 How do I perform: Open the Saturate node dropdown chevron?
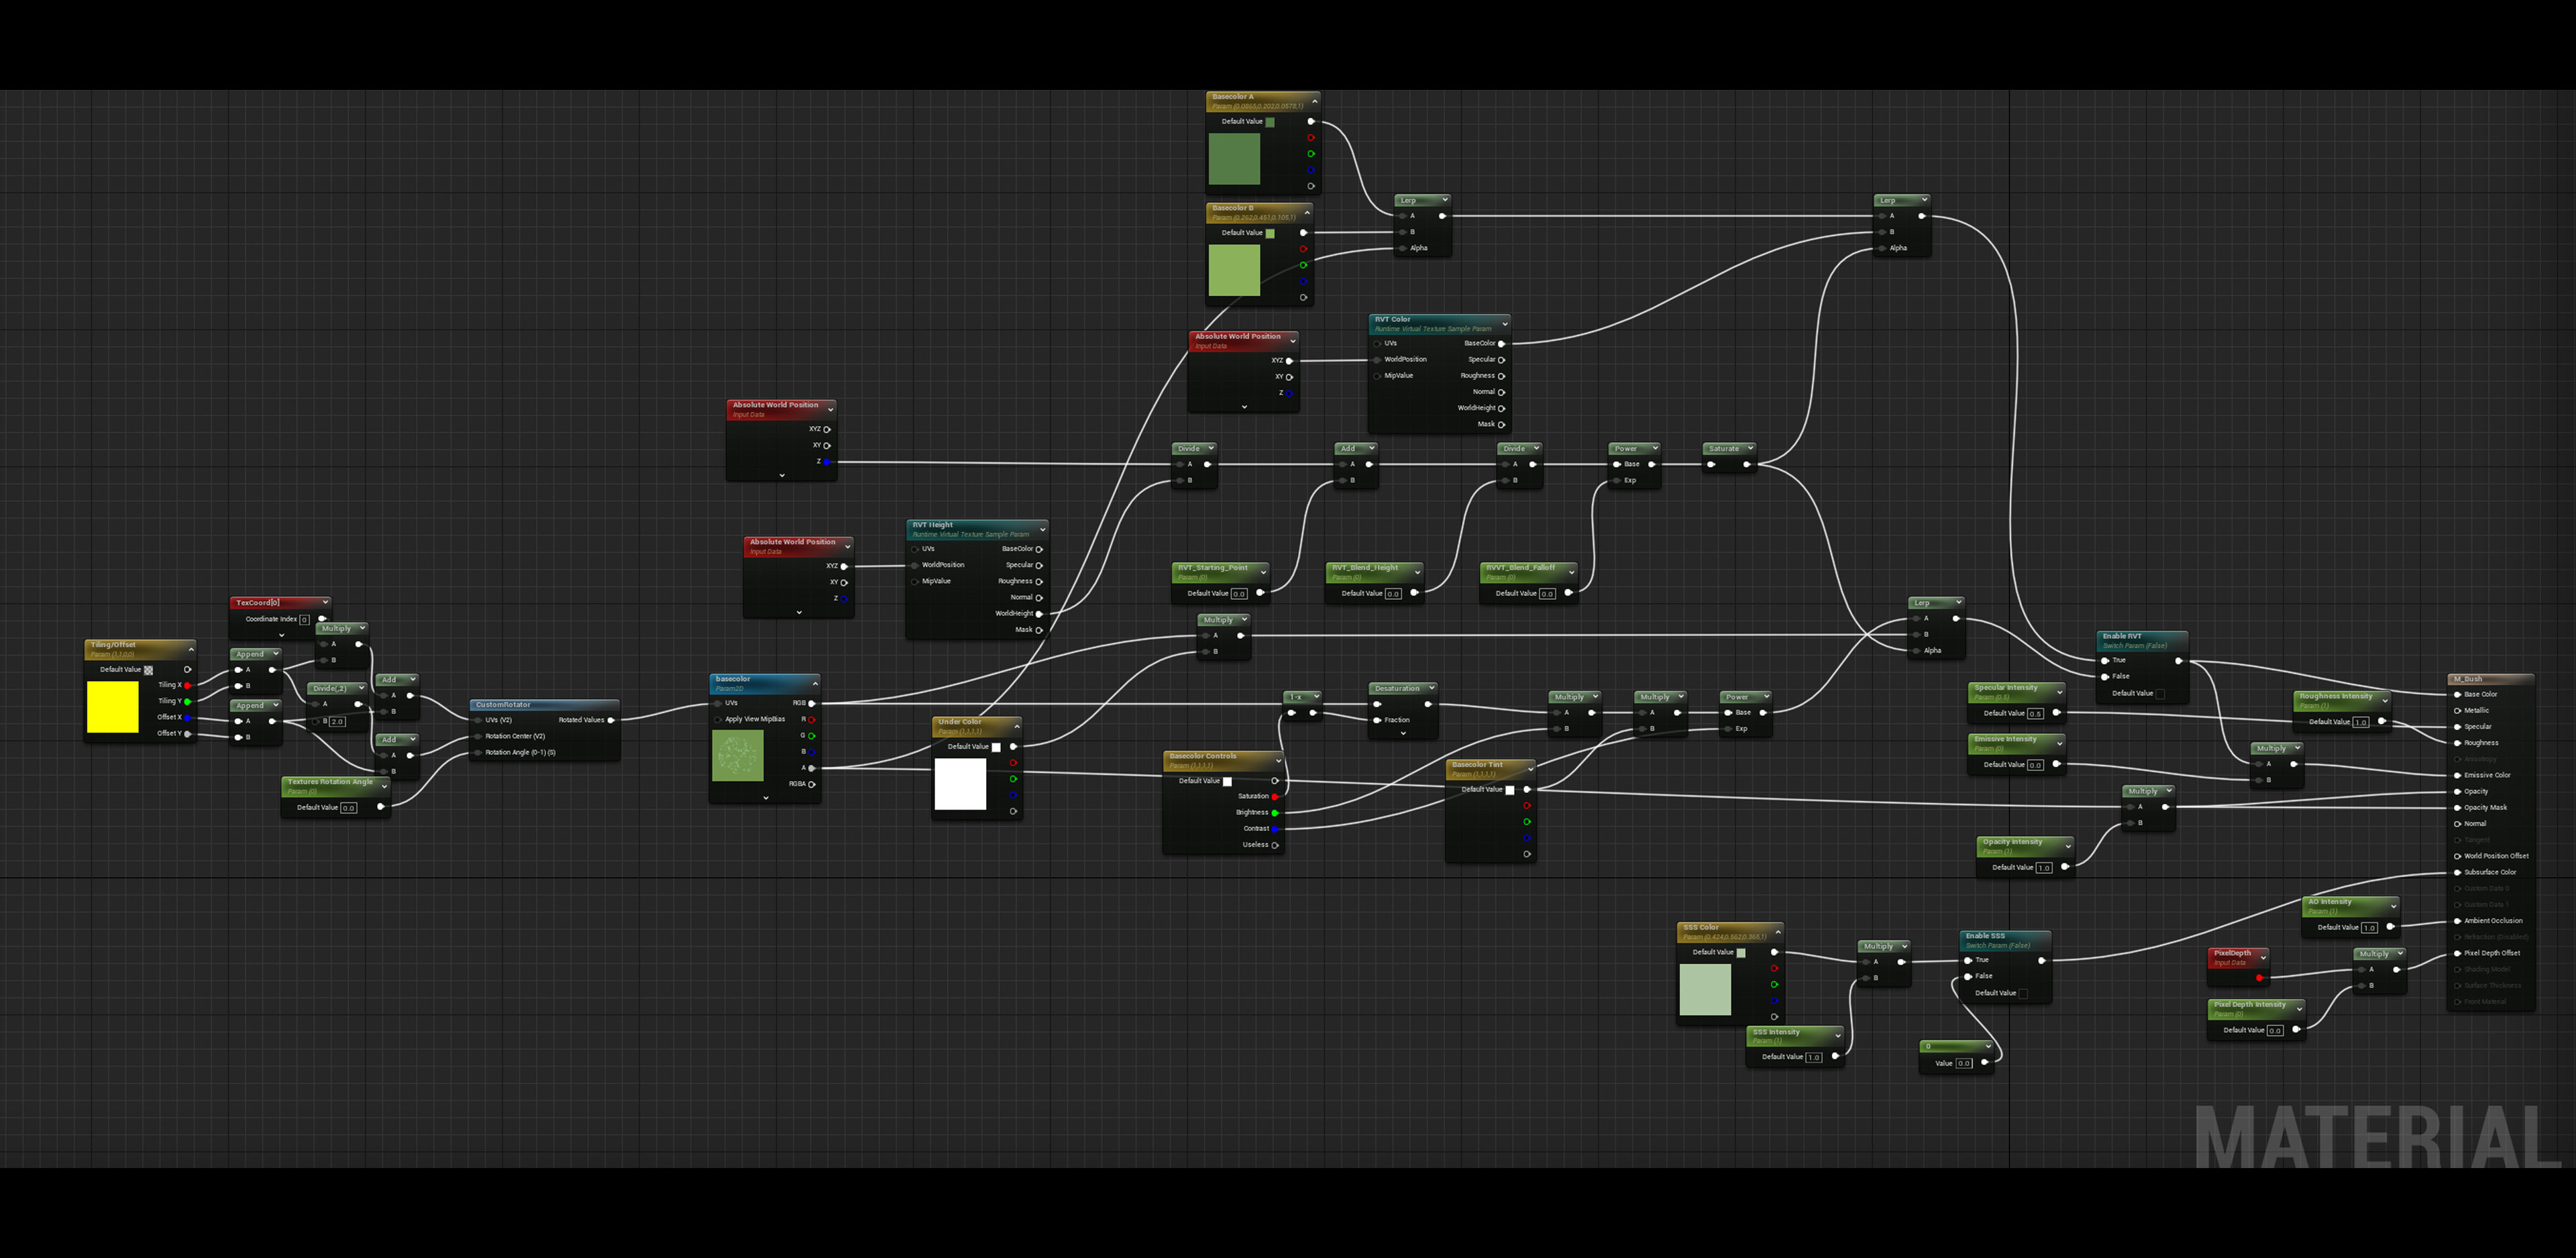[1750, 448]
